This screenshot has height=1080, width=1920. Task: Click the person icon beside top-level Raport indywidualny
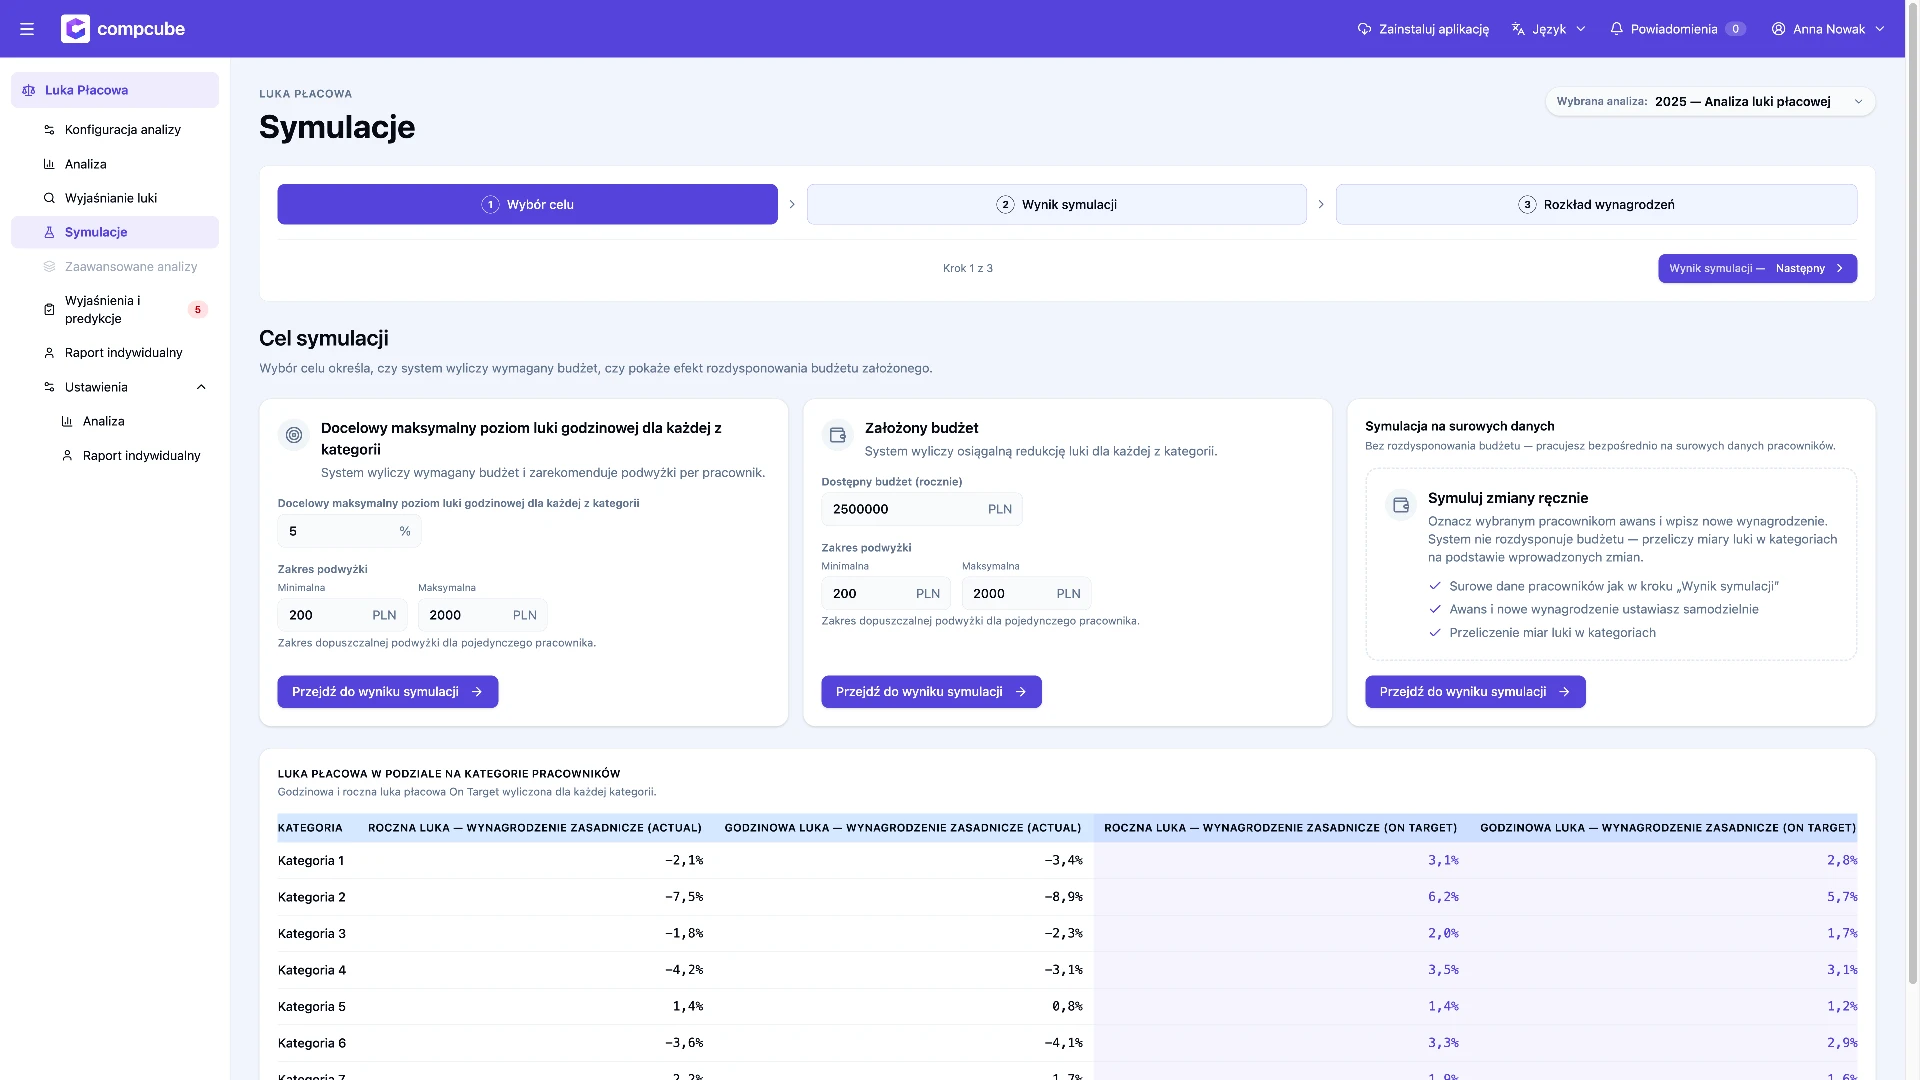[49, 353]
